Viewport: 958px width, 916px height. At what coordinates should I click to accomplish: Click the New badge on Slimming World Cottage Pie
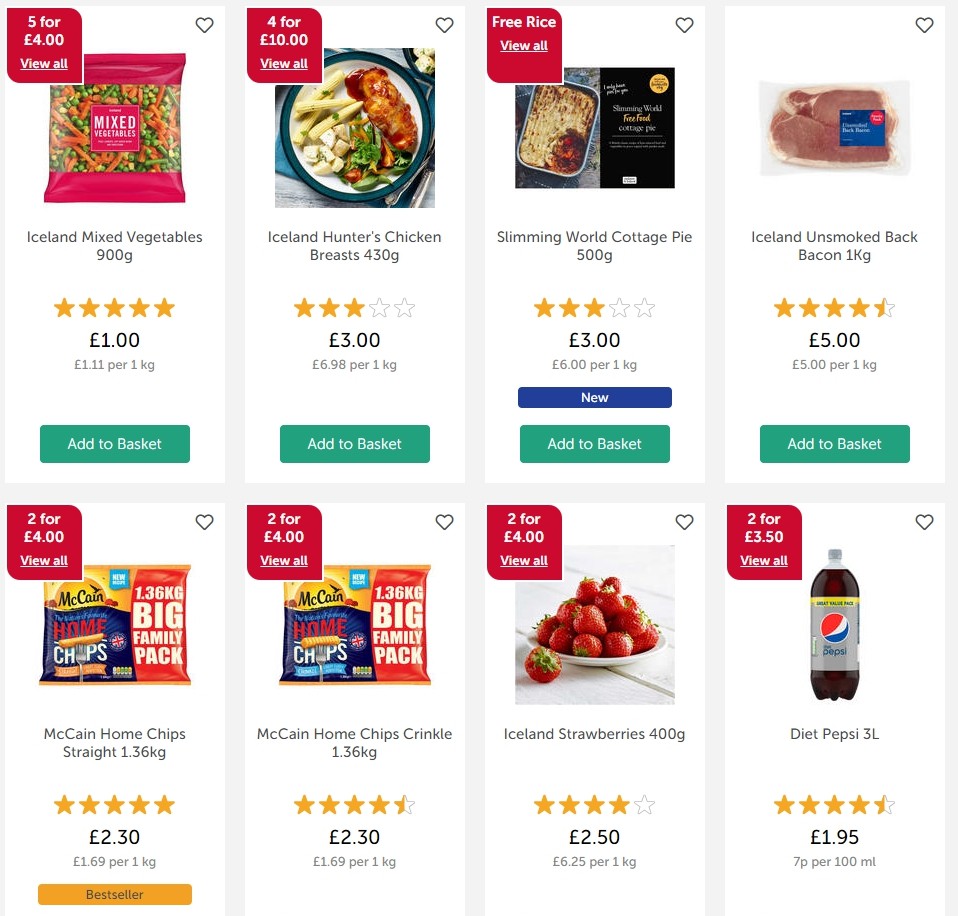(x=594, y=397)
